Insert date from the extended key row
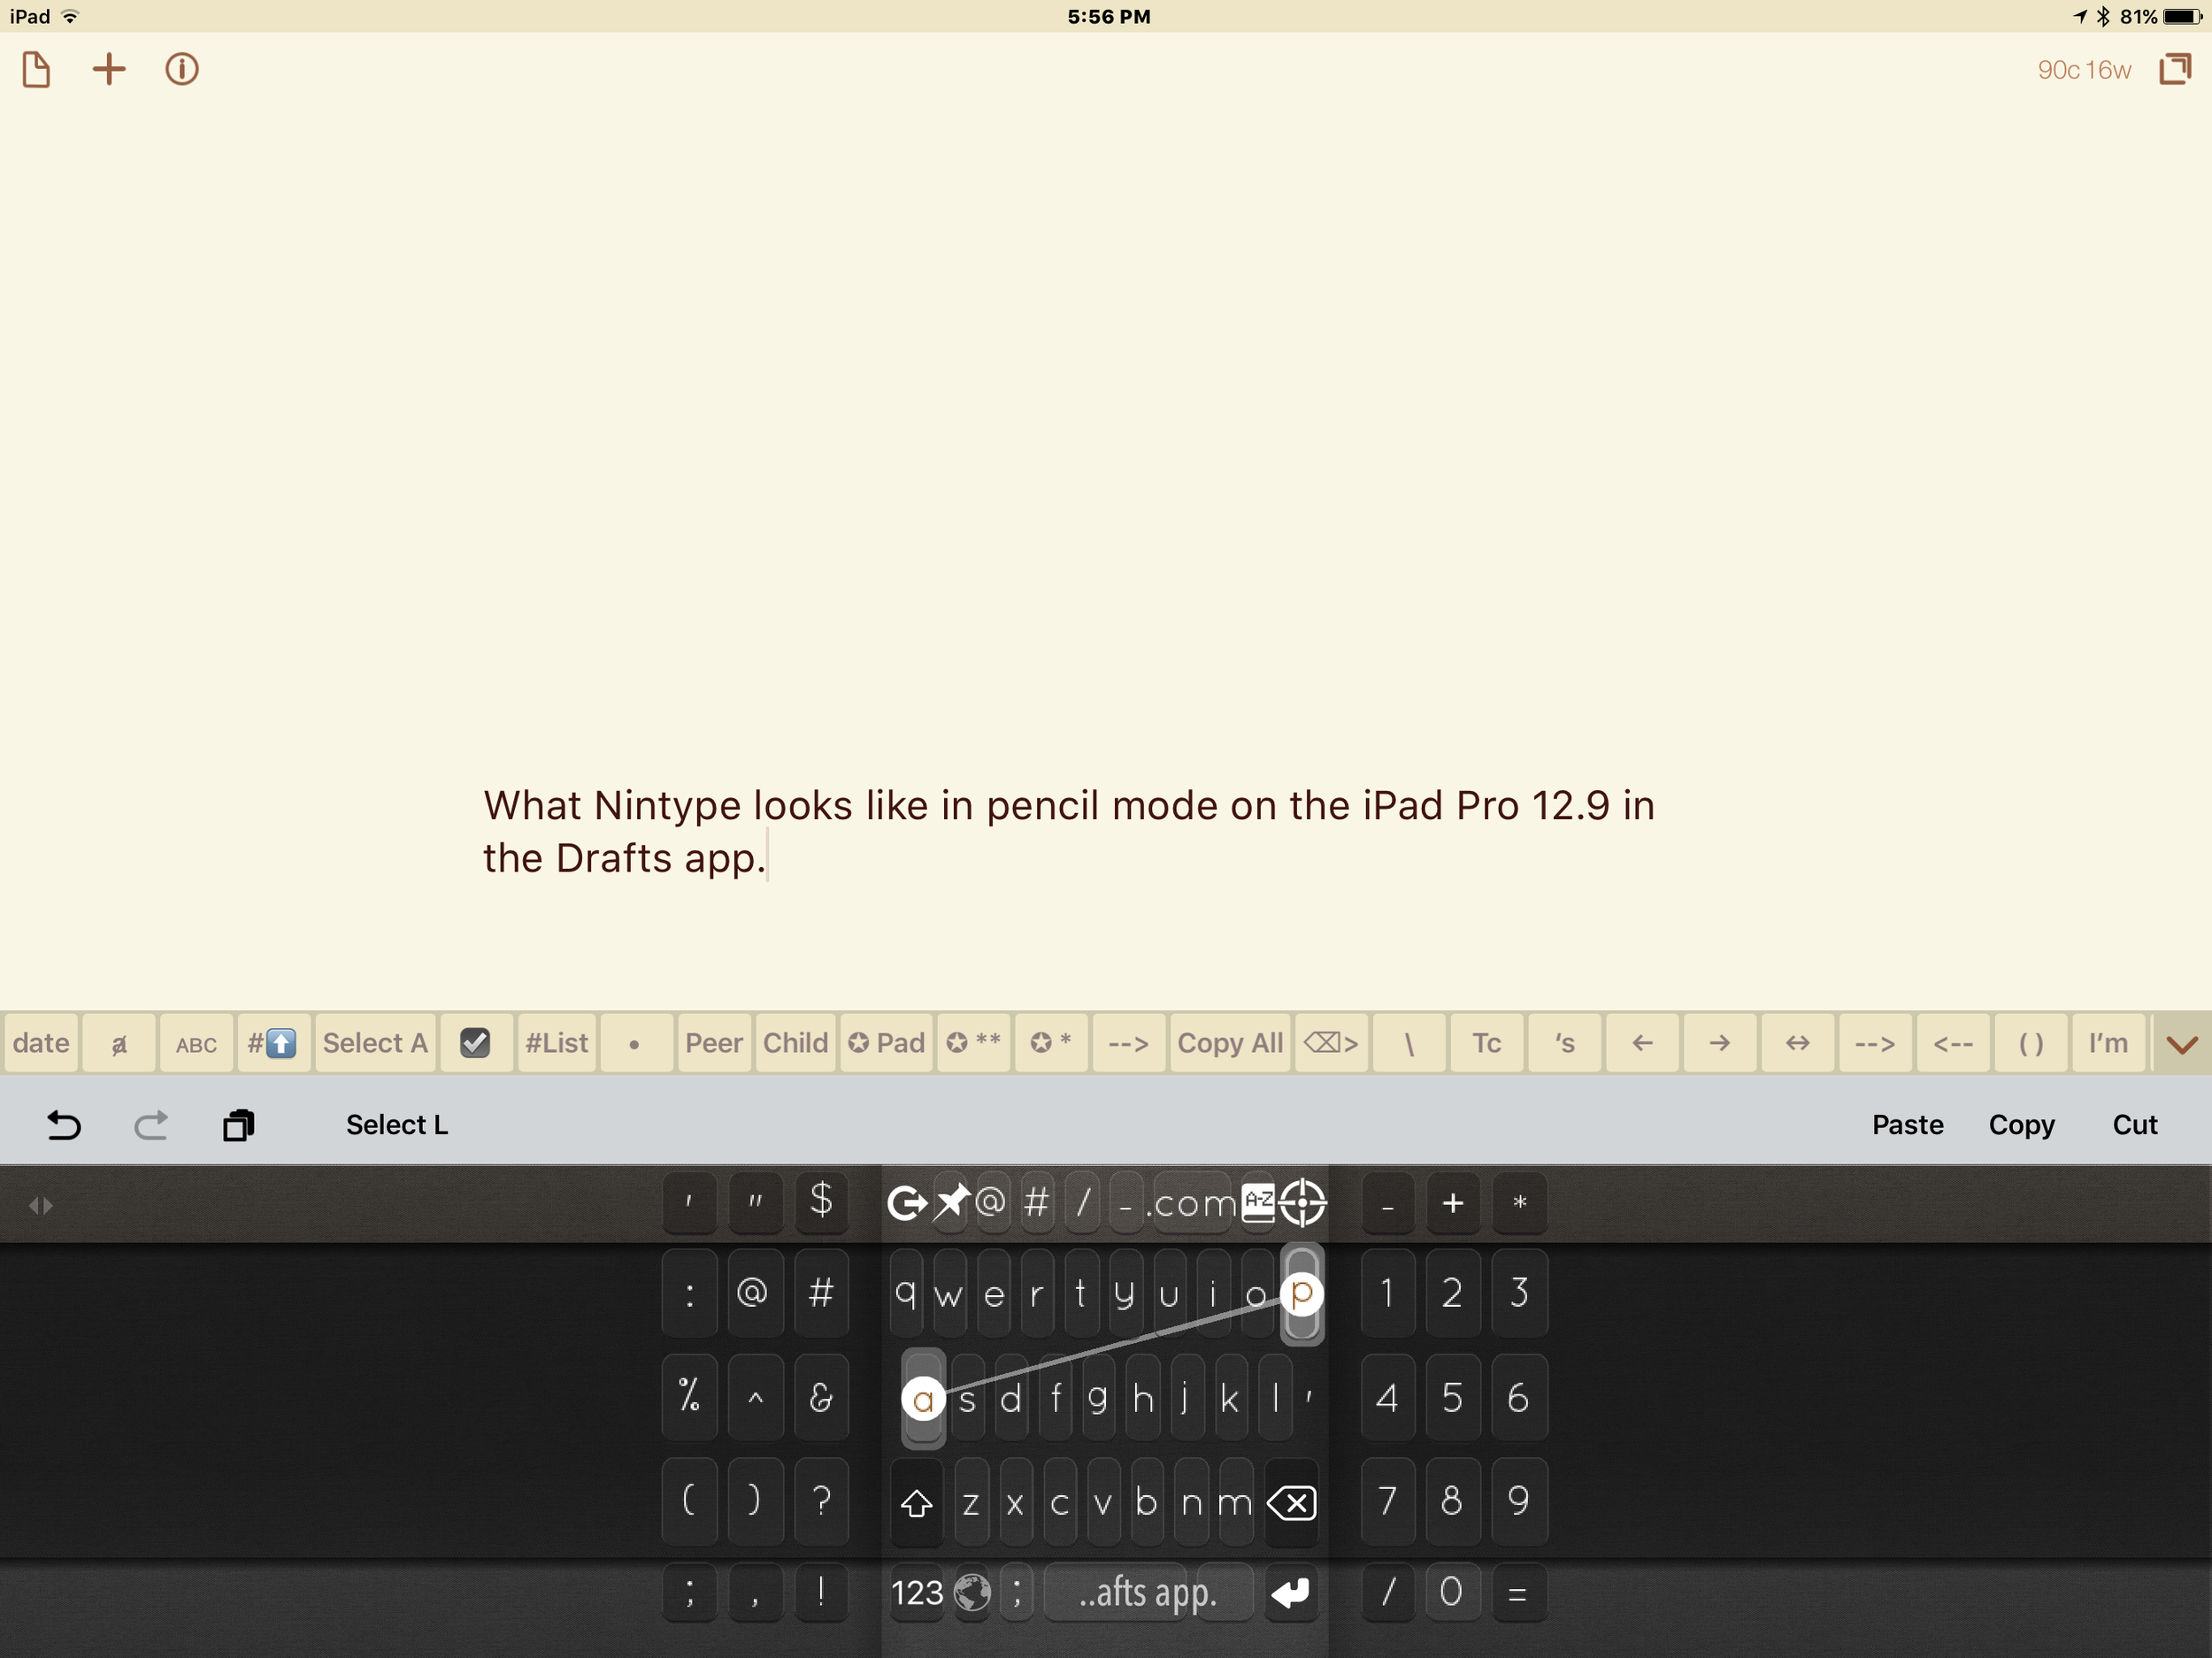This screenshot has height=1658, width=2212. click(x=41, y=1043)
